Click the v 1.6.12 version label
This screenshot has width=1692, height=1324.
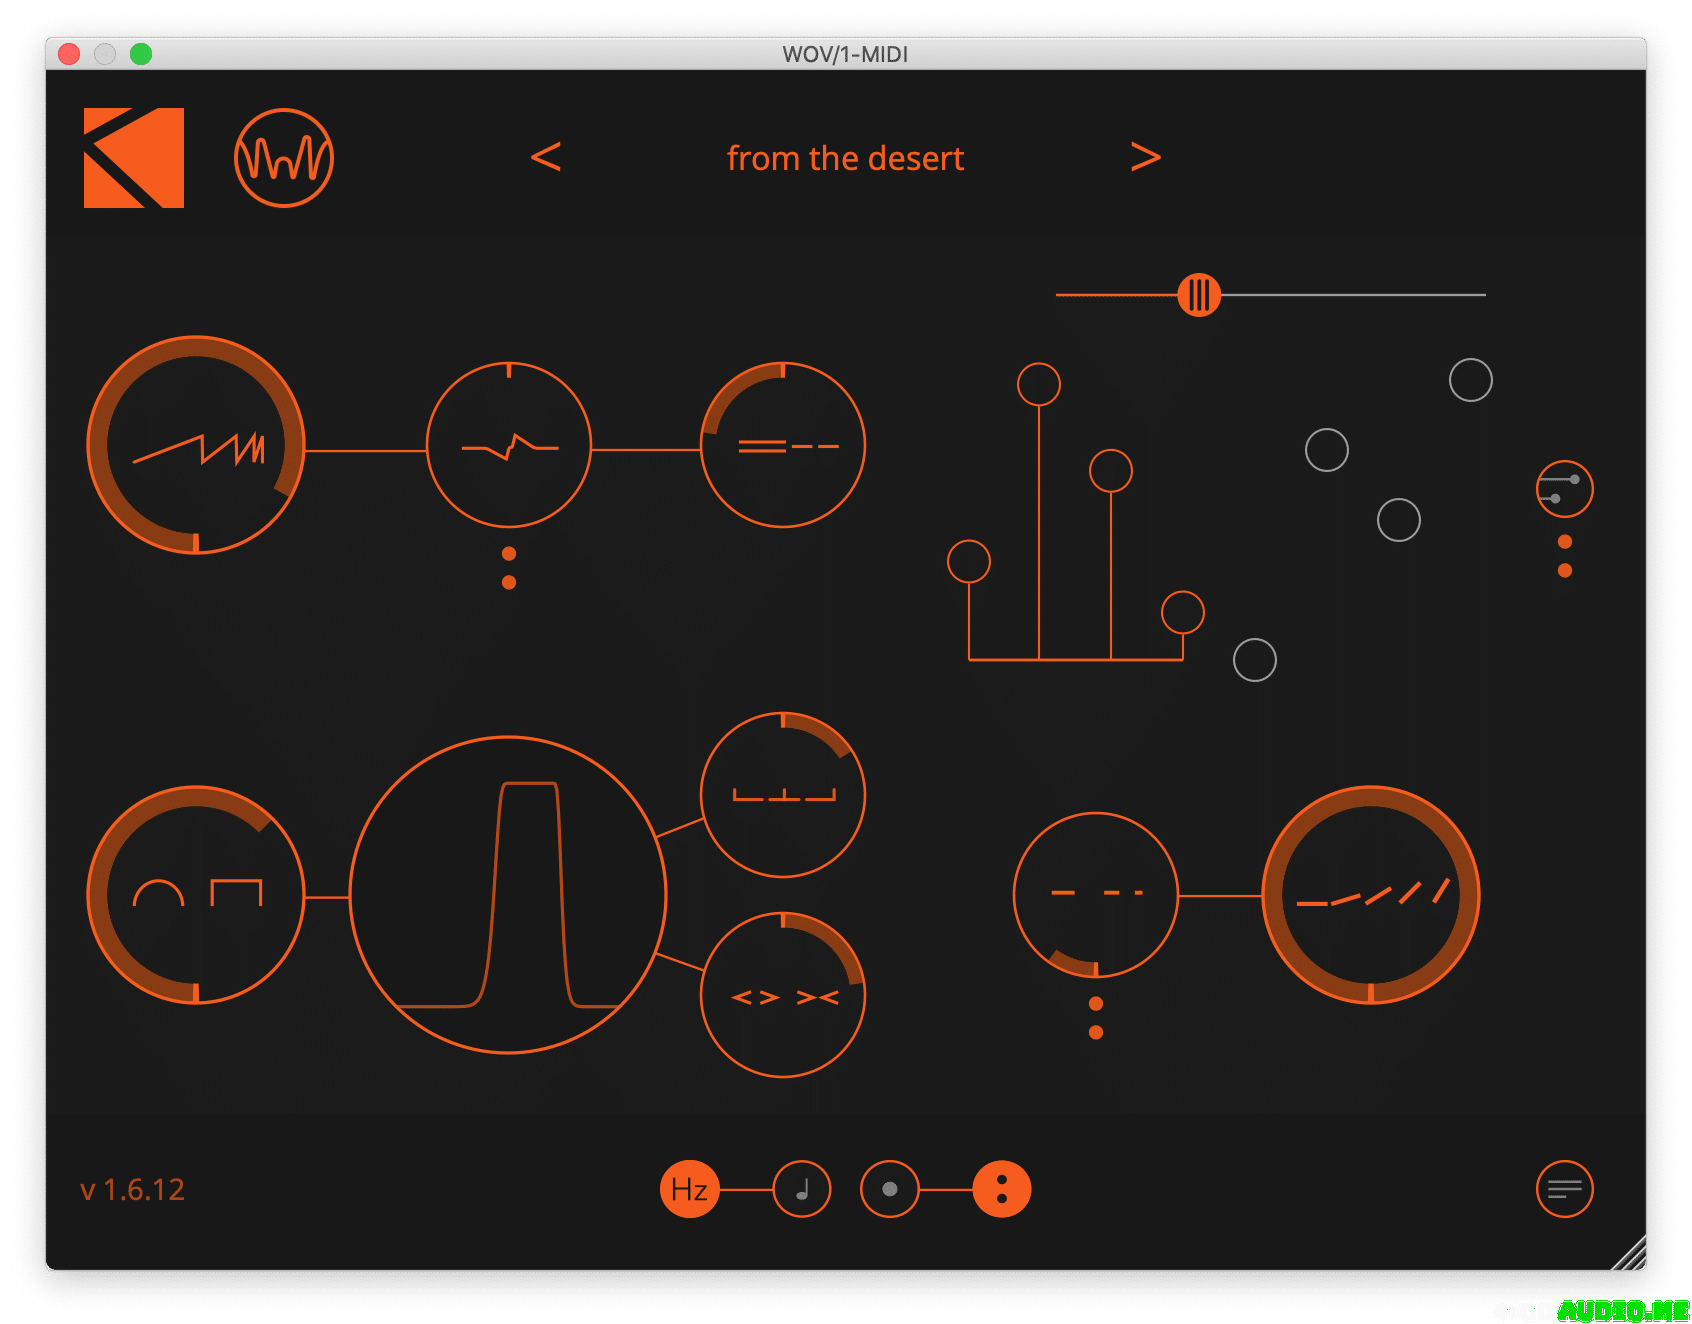point(132,1190)
